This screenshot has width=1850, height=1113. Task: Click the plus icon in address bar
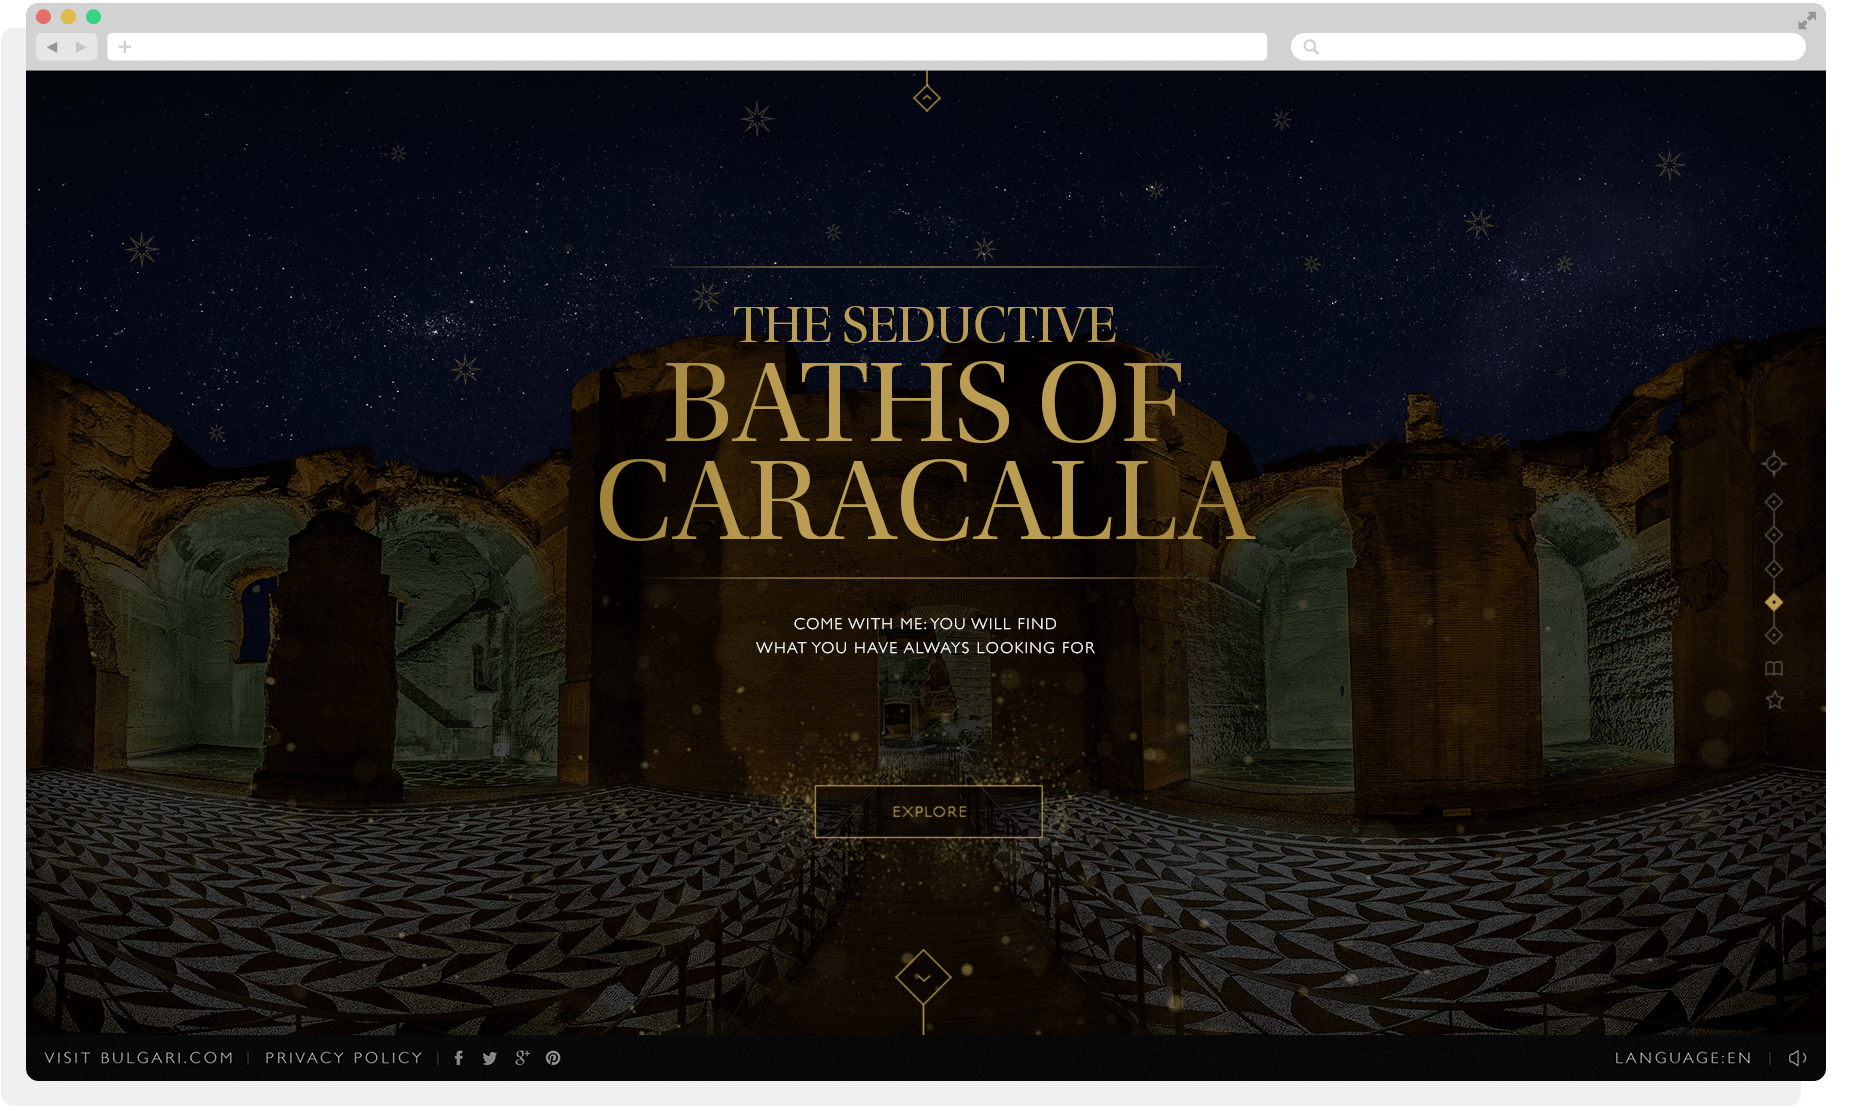125,47
